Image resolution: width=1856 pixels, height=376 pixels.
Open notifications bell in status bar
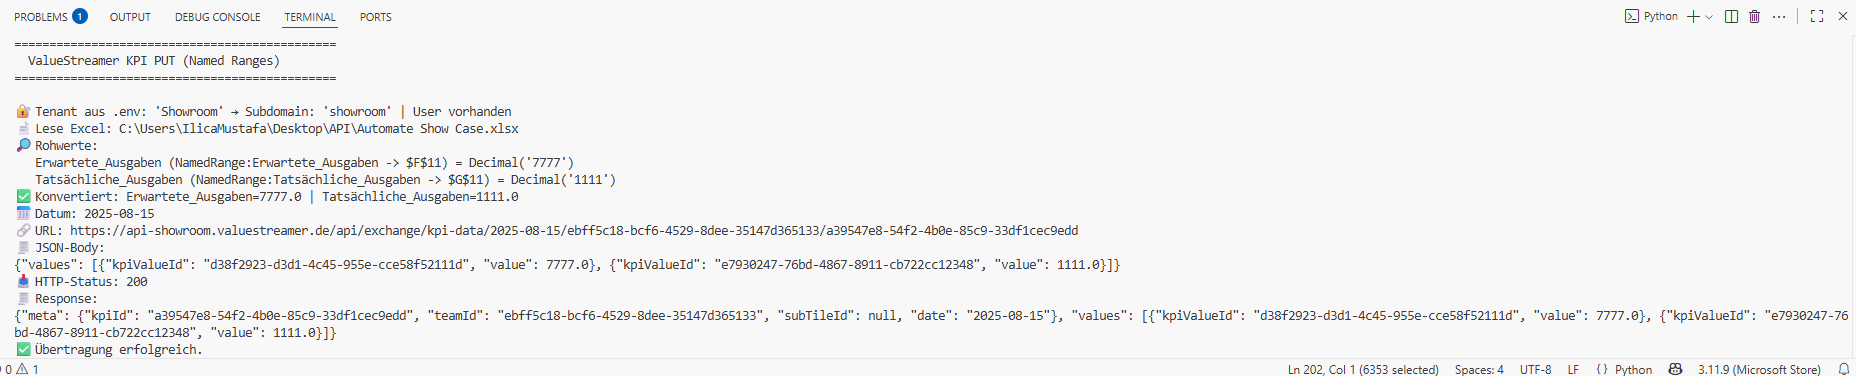tap(1844, 369)
